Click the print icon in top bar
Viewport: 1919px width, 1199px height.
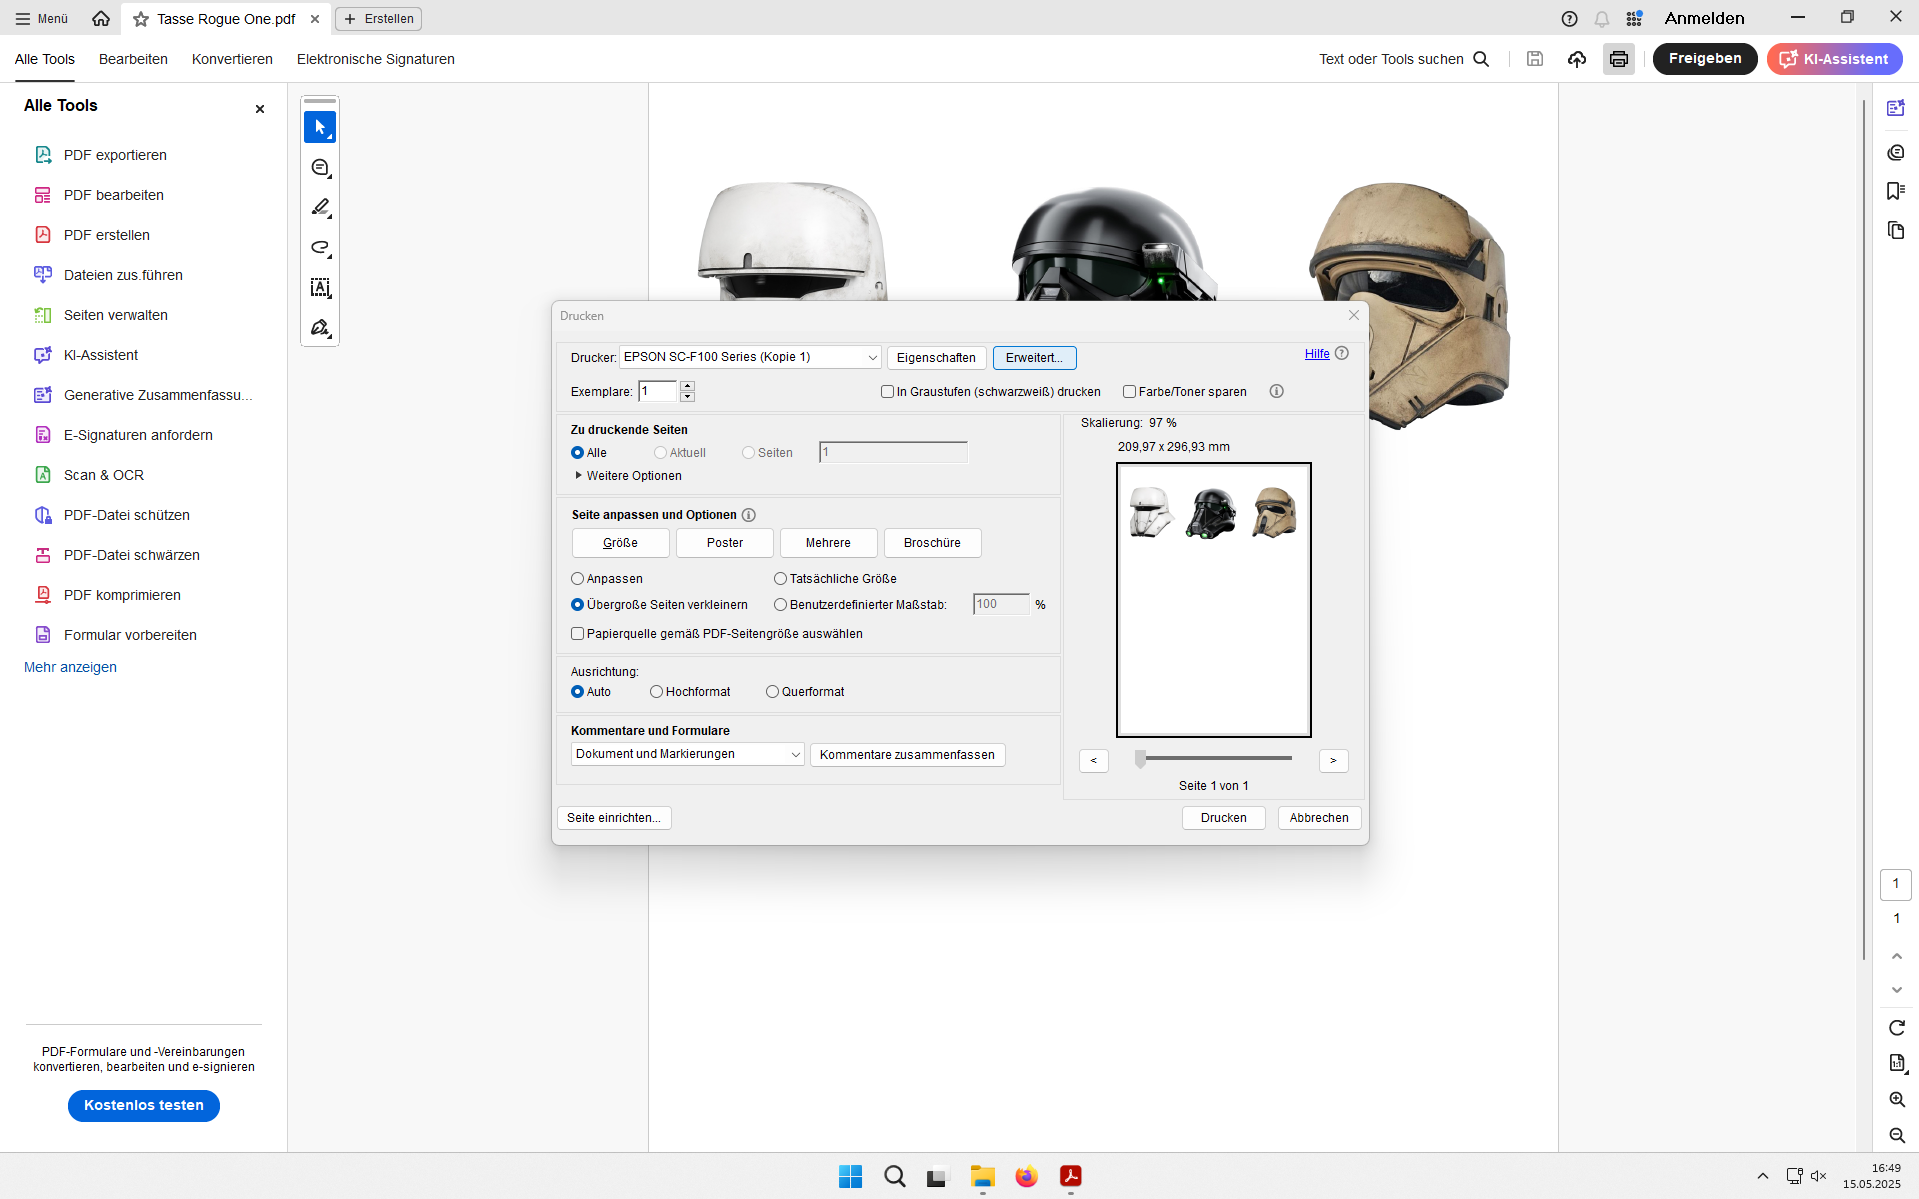point(1618,59)
